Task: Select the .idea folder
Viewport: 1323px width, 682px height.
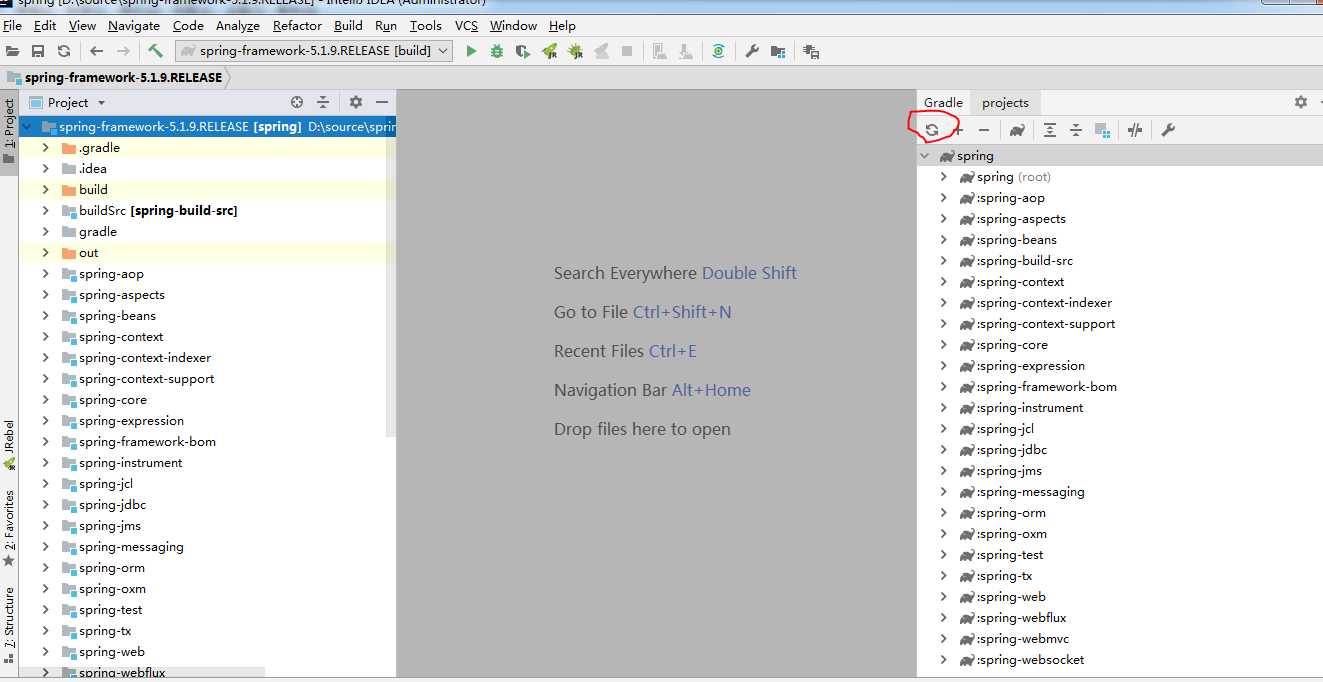Action: click(x=93, y=168)
